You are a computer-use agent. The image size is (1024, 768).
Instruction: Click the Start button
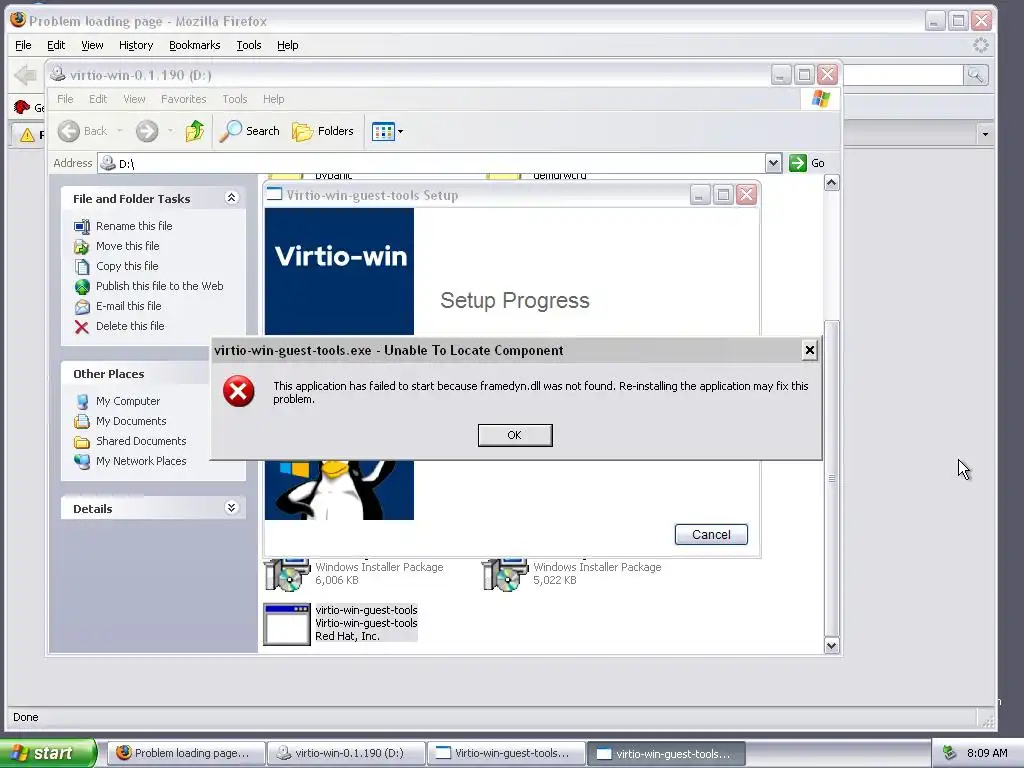pyautogui.click(x=48, y=753)
